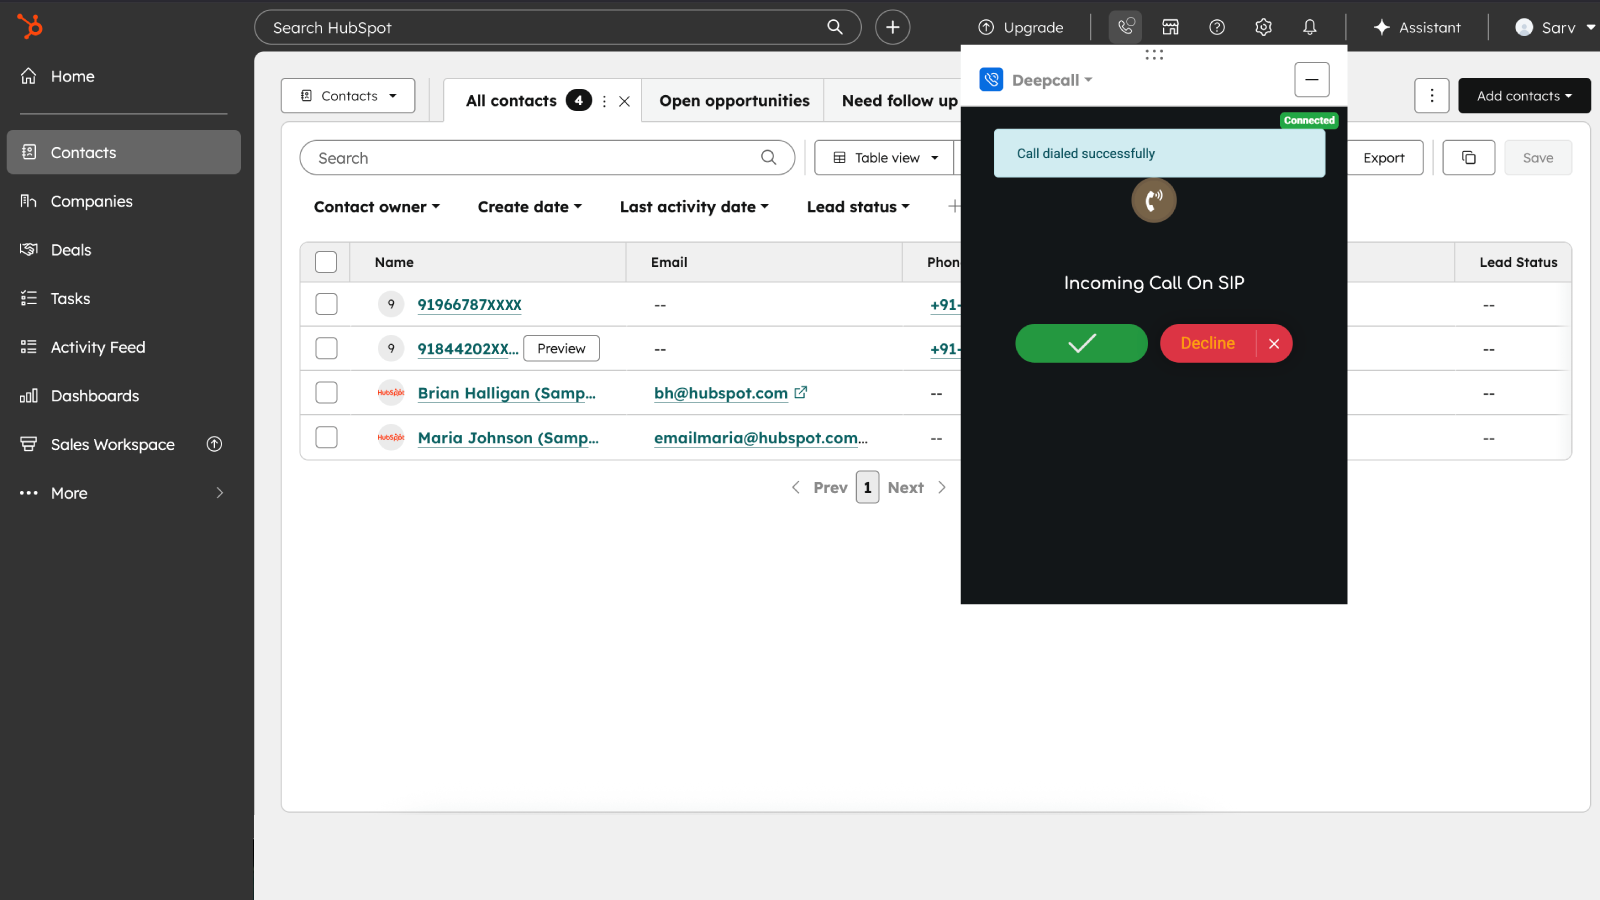Viewport: 1600px width, 900px height.
Task: Decline the incoming call
Action: pos(1207,343)
